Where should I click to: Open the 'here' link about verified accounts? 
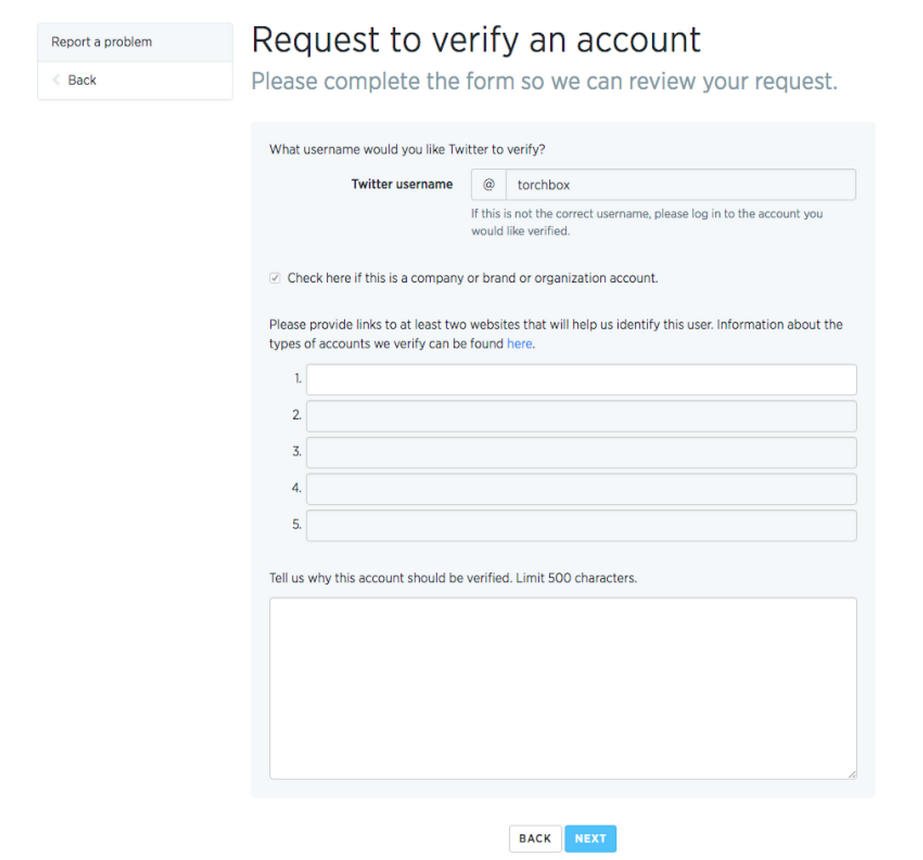click(x=519, y=343)
